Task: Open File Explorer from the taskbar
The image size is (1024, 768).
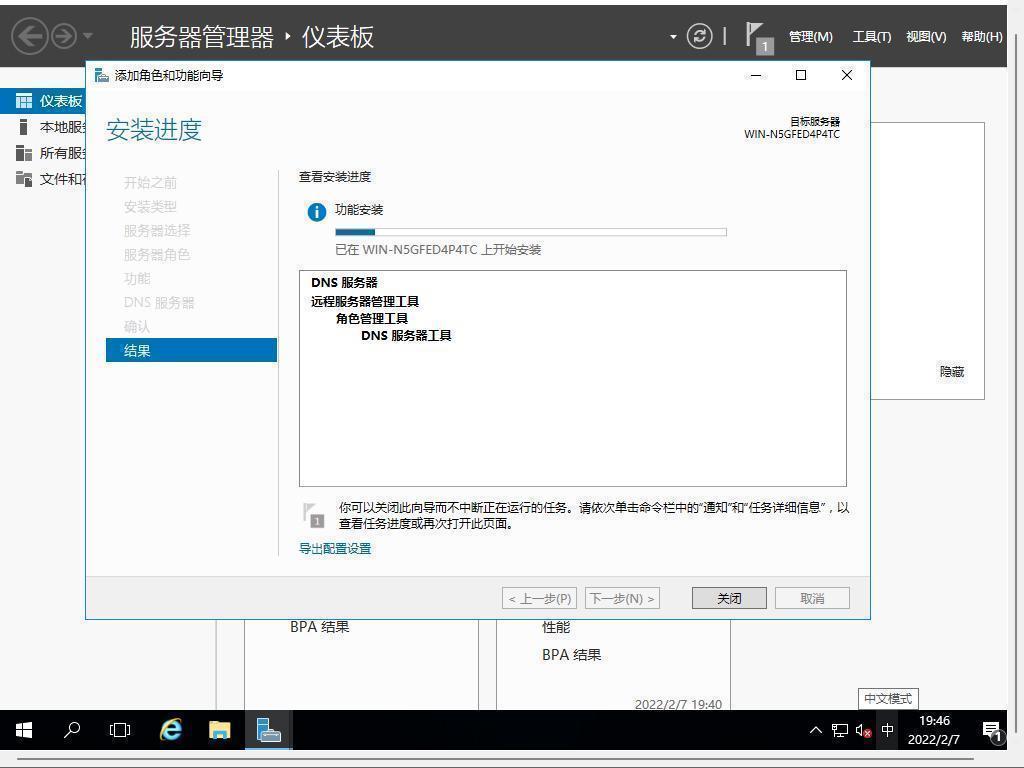Action: click(219, 730)
